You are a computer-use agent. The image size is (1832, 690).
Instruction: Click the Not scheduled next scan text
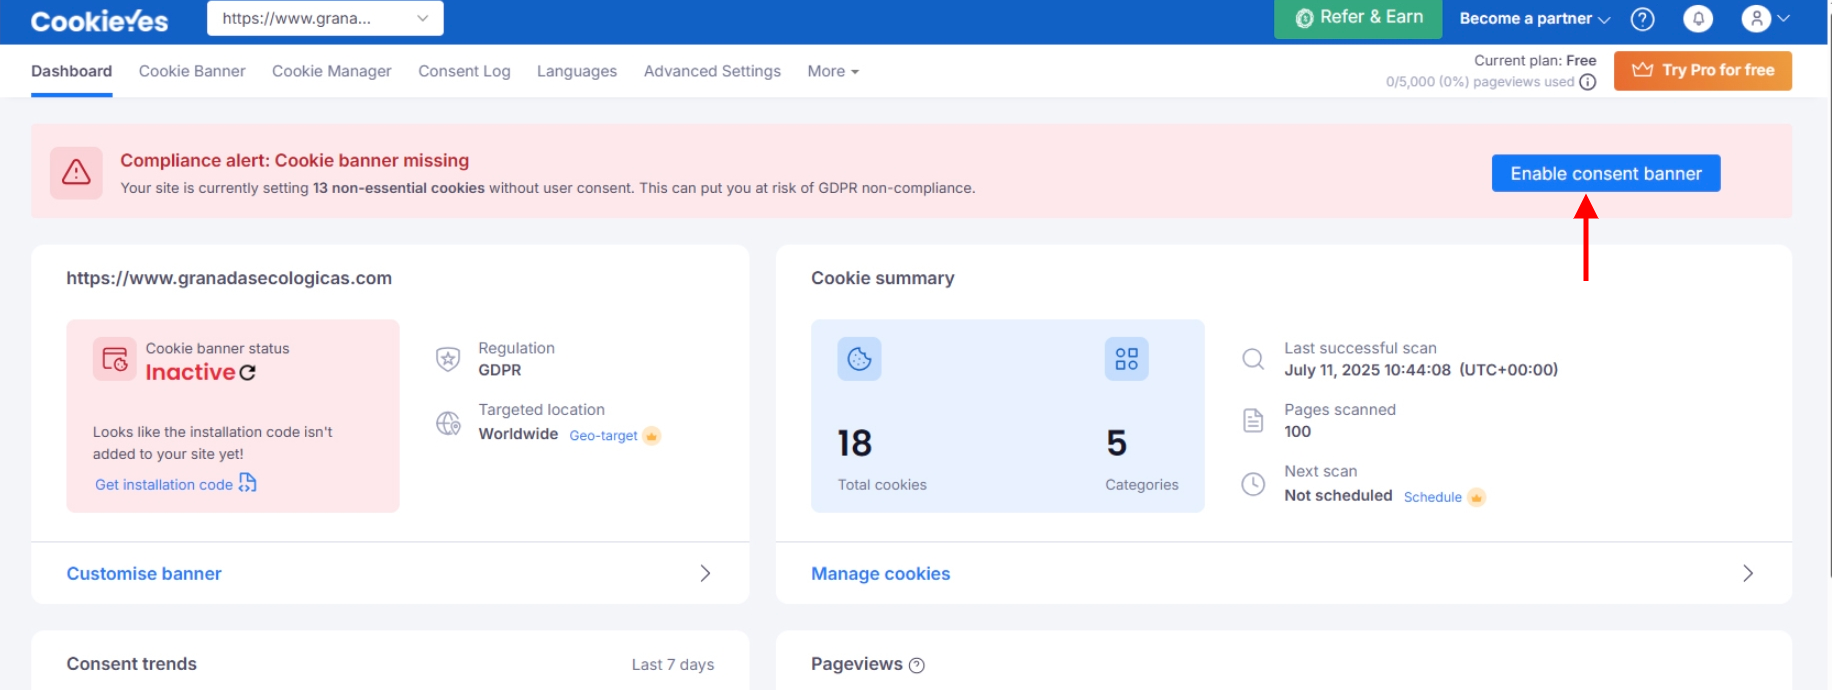pos(1338,495)
